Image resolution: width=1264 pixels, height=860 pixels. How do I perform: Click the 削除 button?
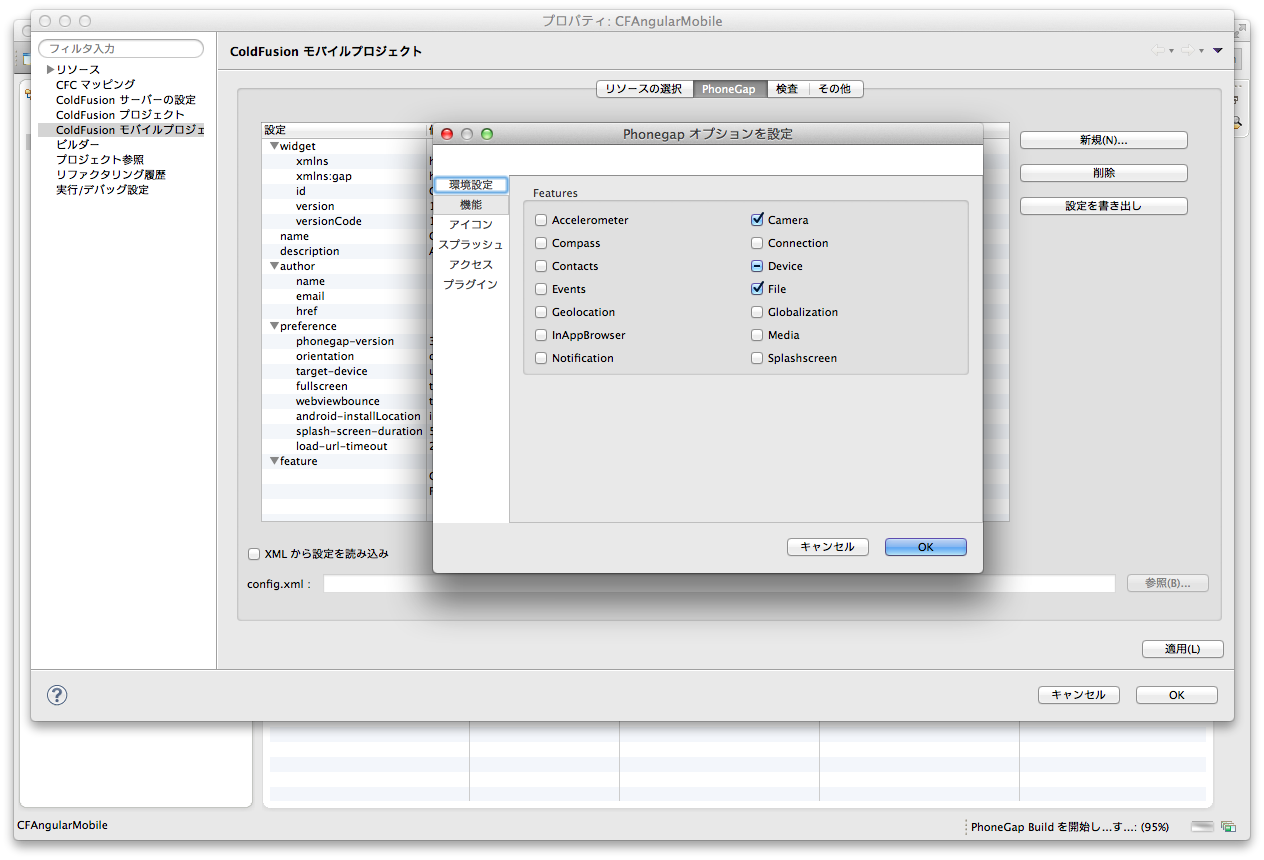(x=1104, y=173)
